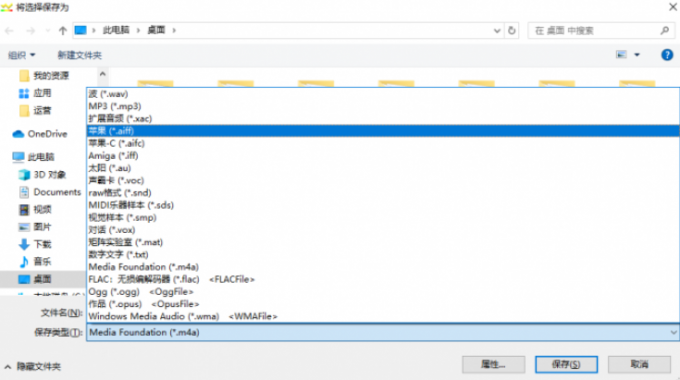Click the 保存(S) button
This screenshot has width=680, height=380.
pos(566,364)
